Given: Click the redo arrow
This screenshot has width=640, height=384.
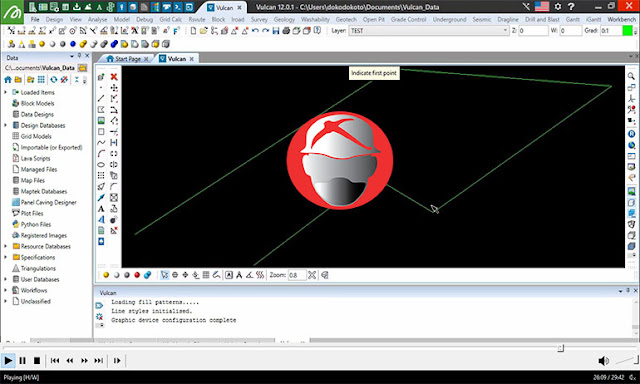Looking at the screenshot, I should [265, 31].
